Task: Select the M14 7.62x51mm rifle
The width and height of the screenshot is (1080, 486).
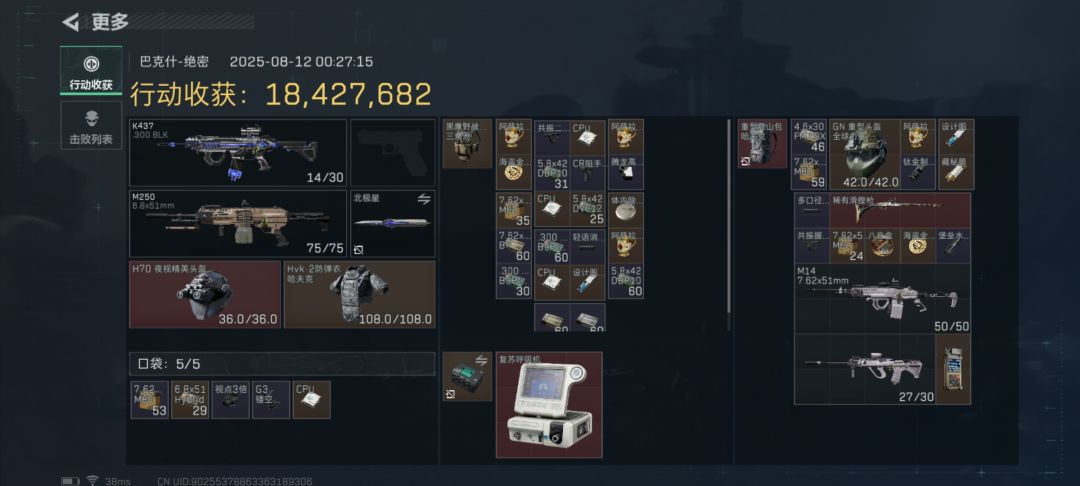Action: click(882, 299)
